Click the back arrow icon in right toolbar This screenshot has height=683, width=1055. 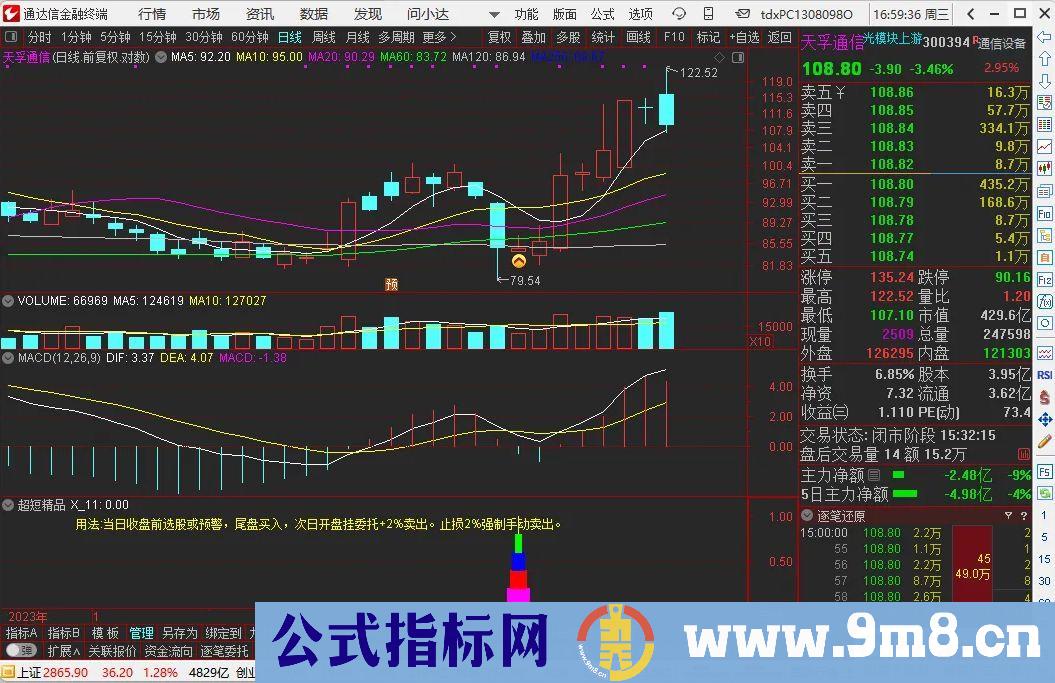[x=1045, y=38]
